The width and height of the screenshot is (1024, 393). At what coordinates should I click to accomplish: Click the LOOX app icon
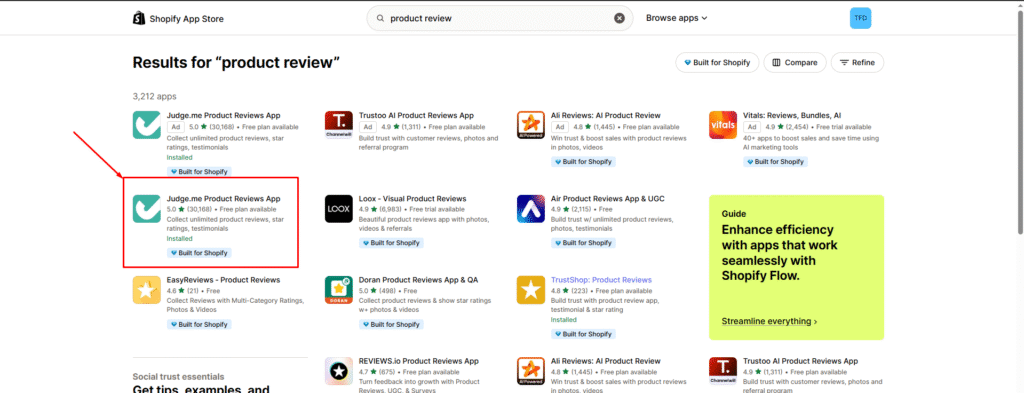point(339,208)
